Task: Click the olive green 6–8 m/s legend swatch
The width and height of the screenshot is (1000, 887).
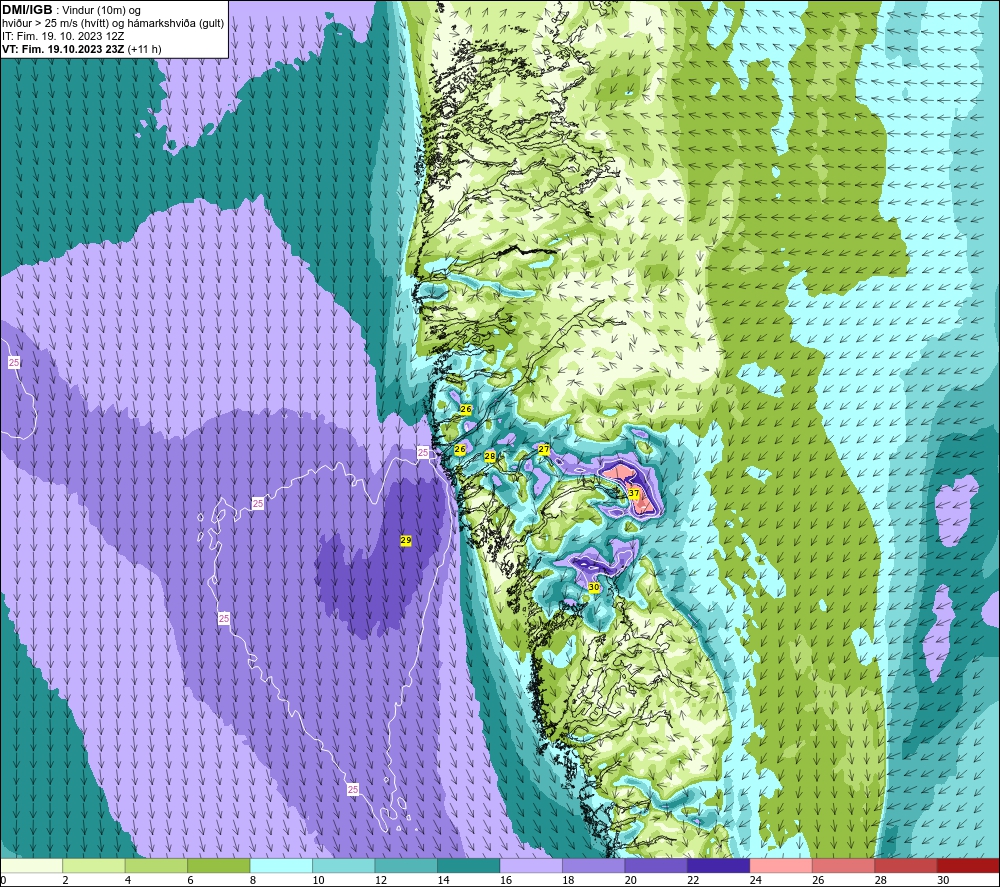Action: pyautogui.click(x=219, y=866)
